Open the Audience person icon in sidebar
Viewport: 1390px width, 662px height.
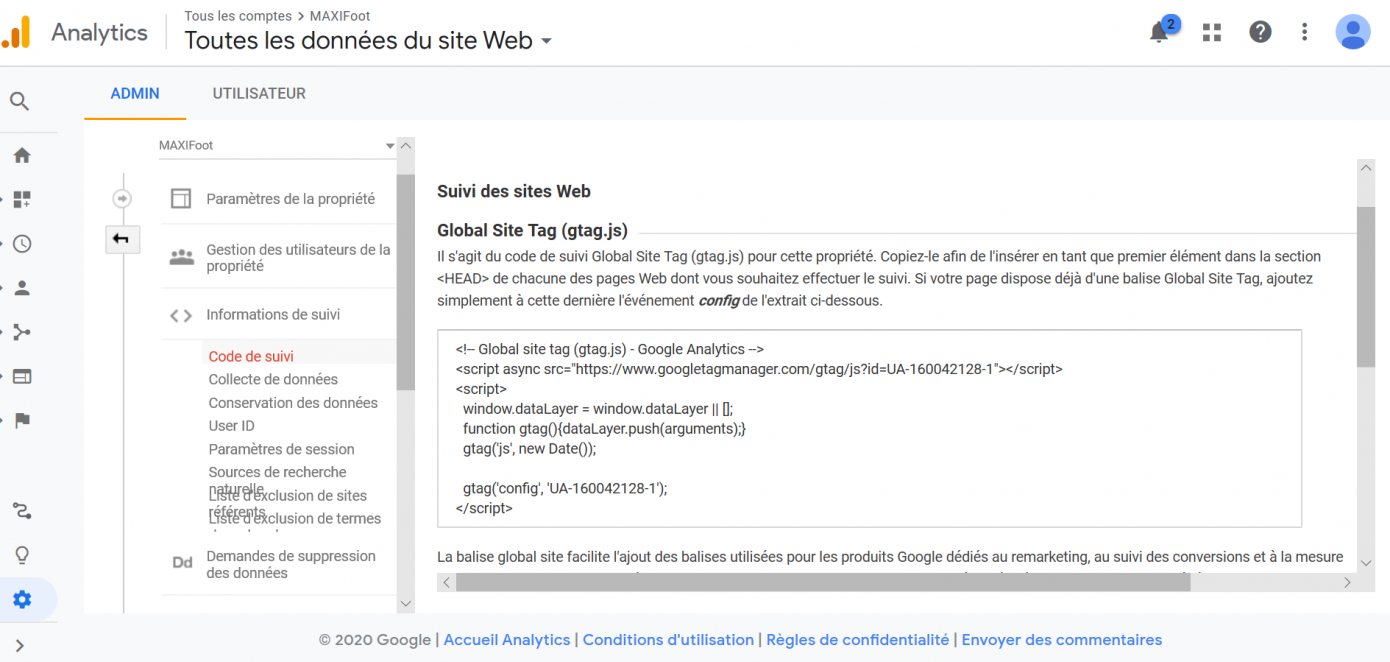coord(22,288)
